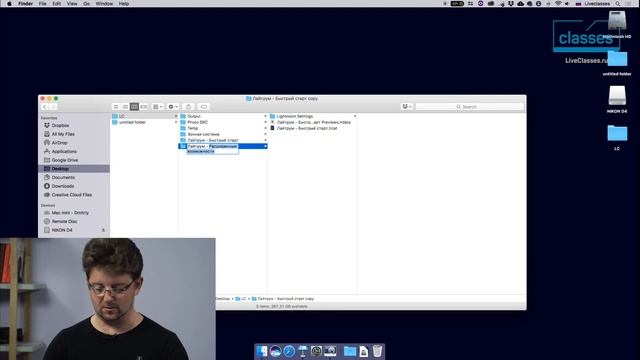
Task: Open the Help menu
Action: 124,4
